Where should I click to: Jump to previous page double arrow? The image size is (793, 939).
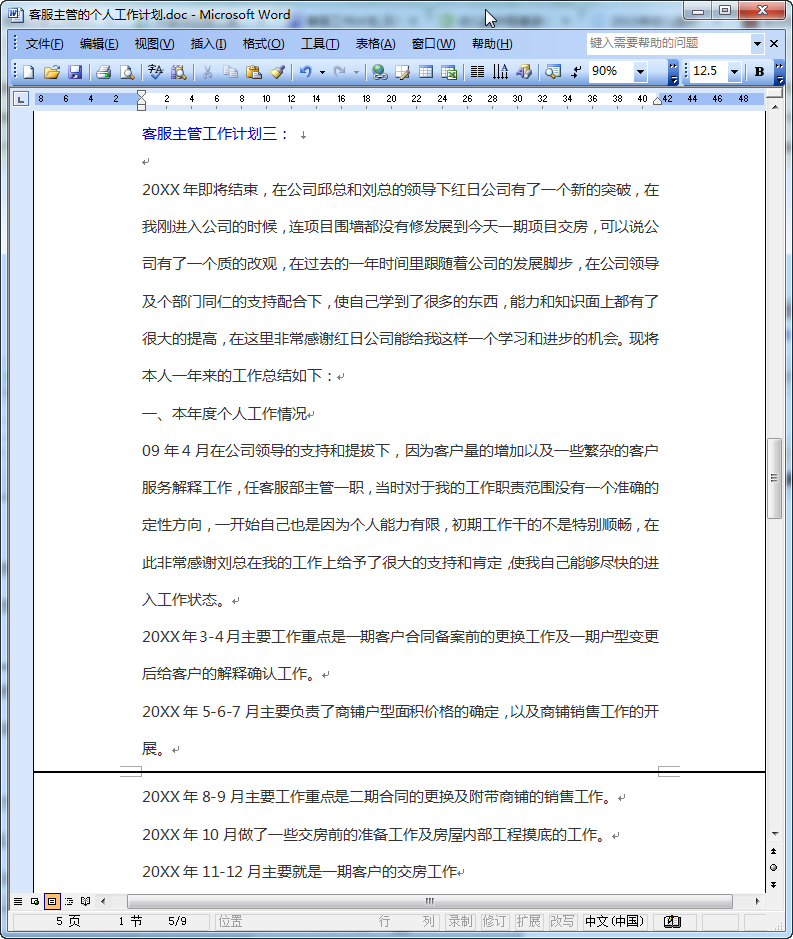tap(773, 851)
